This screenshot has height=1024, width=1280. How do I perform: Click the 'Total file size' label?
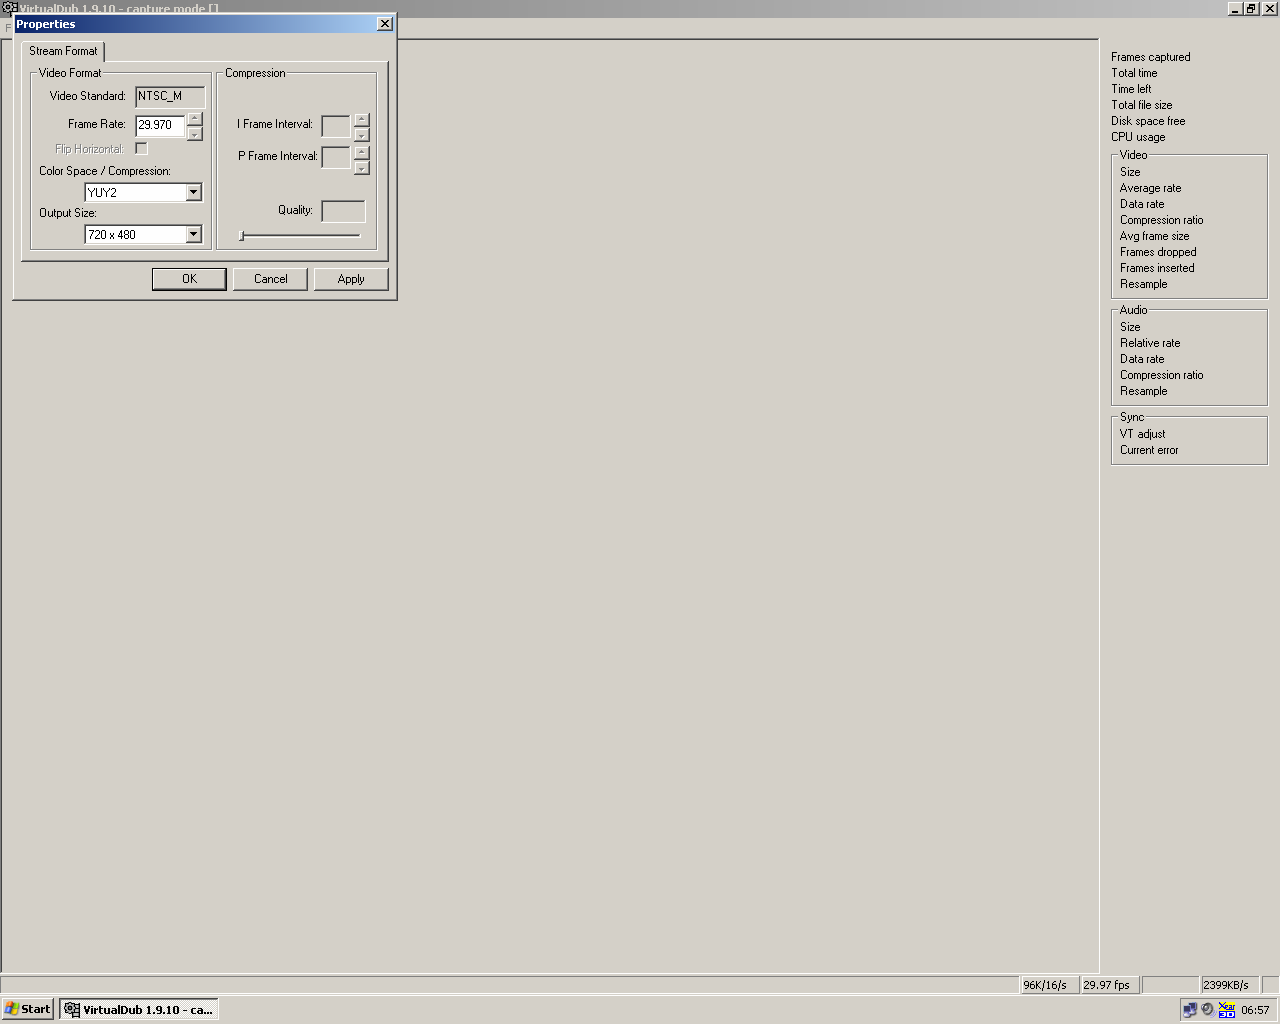[1142, 105]
